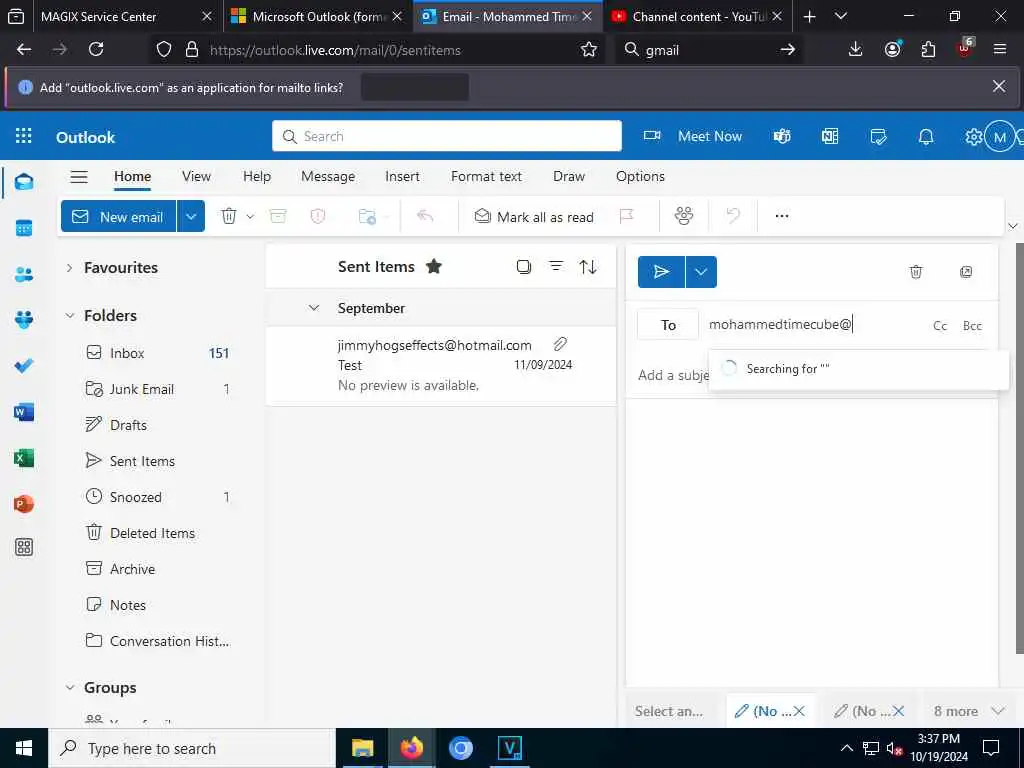
Task: Launch PowerPoint from the left rail
Action: point(24,504)
